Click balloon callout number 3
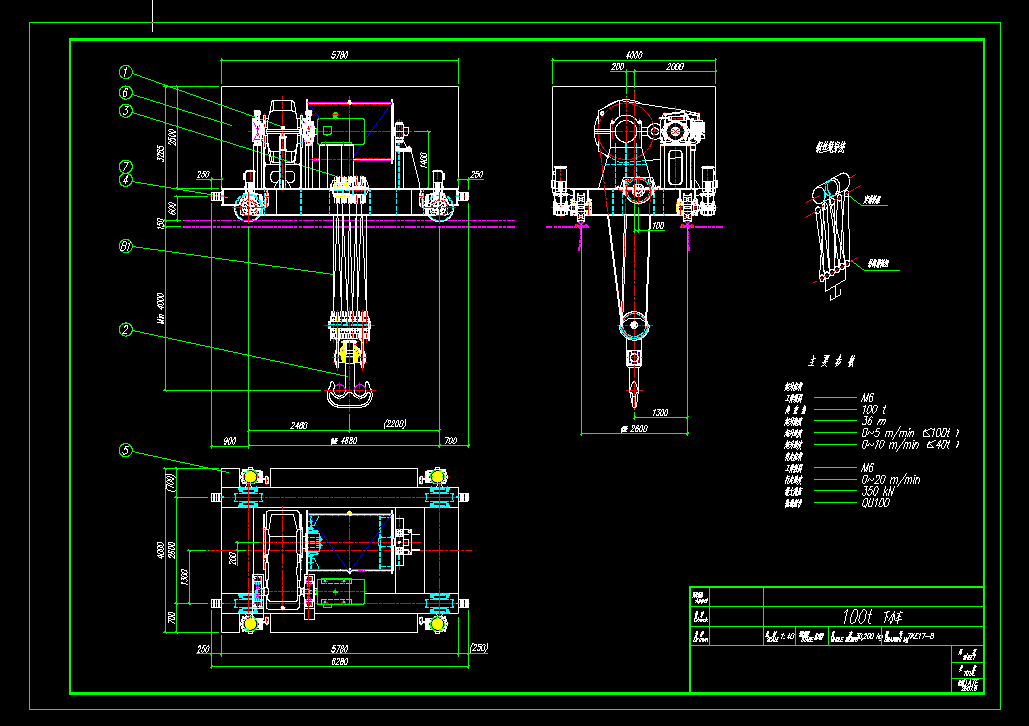The height and width of the screenshot is (726, 1029). click(x=124, y=110)
